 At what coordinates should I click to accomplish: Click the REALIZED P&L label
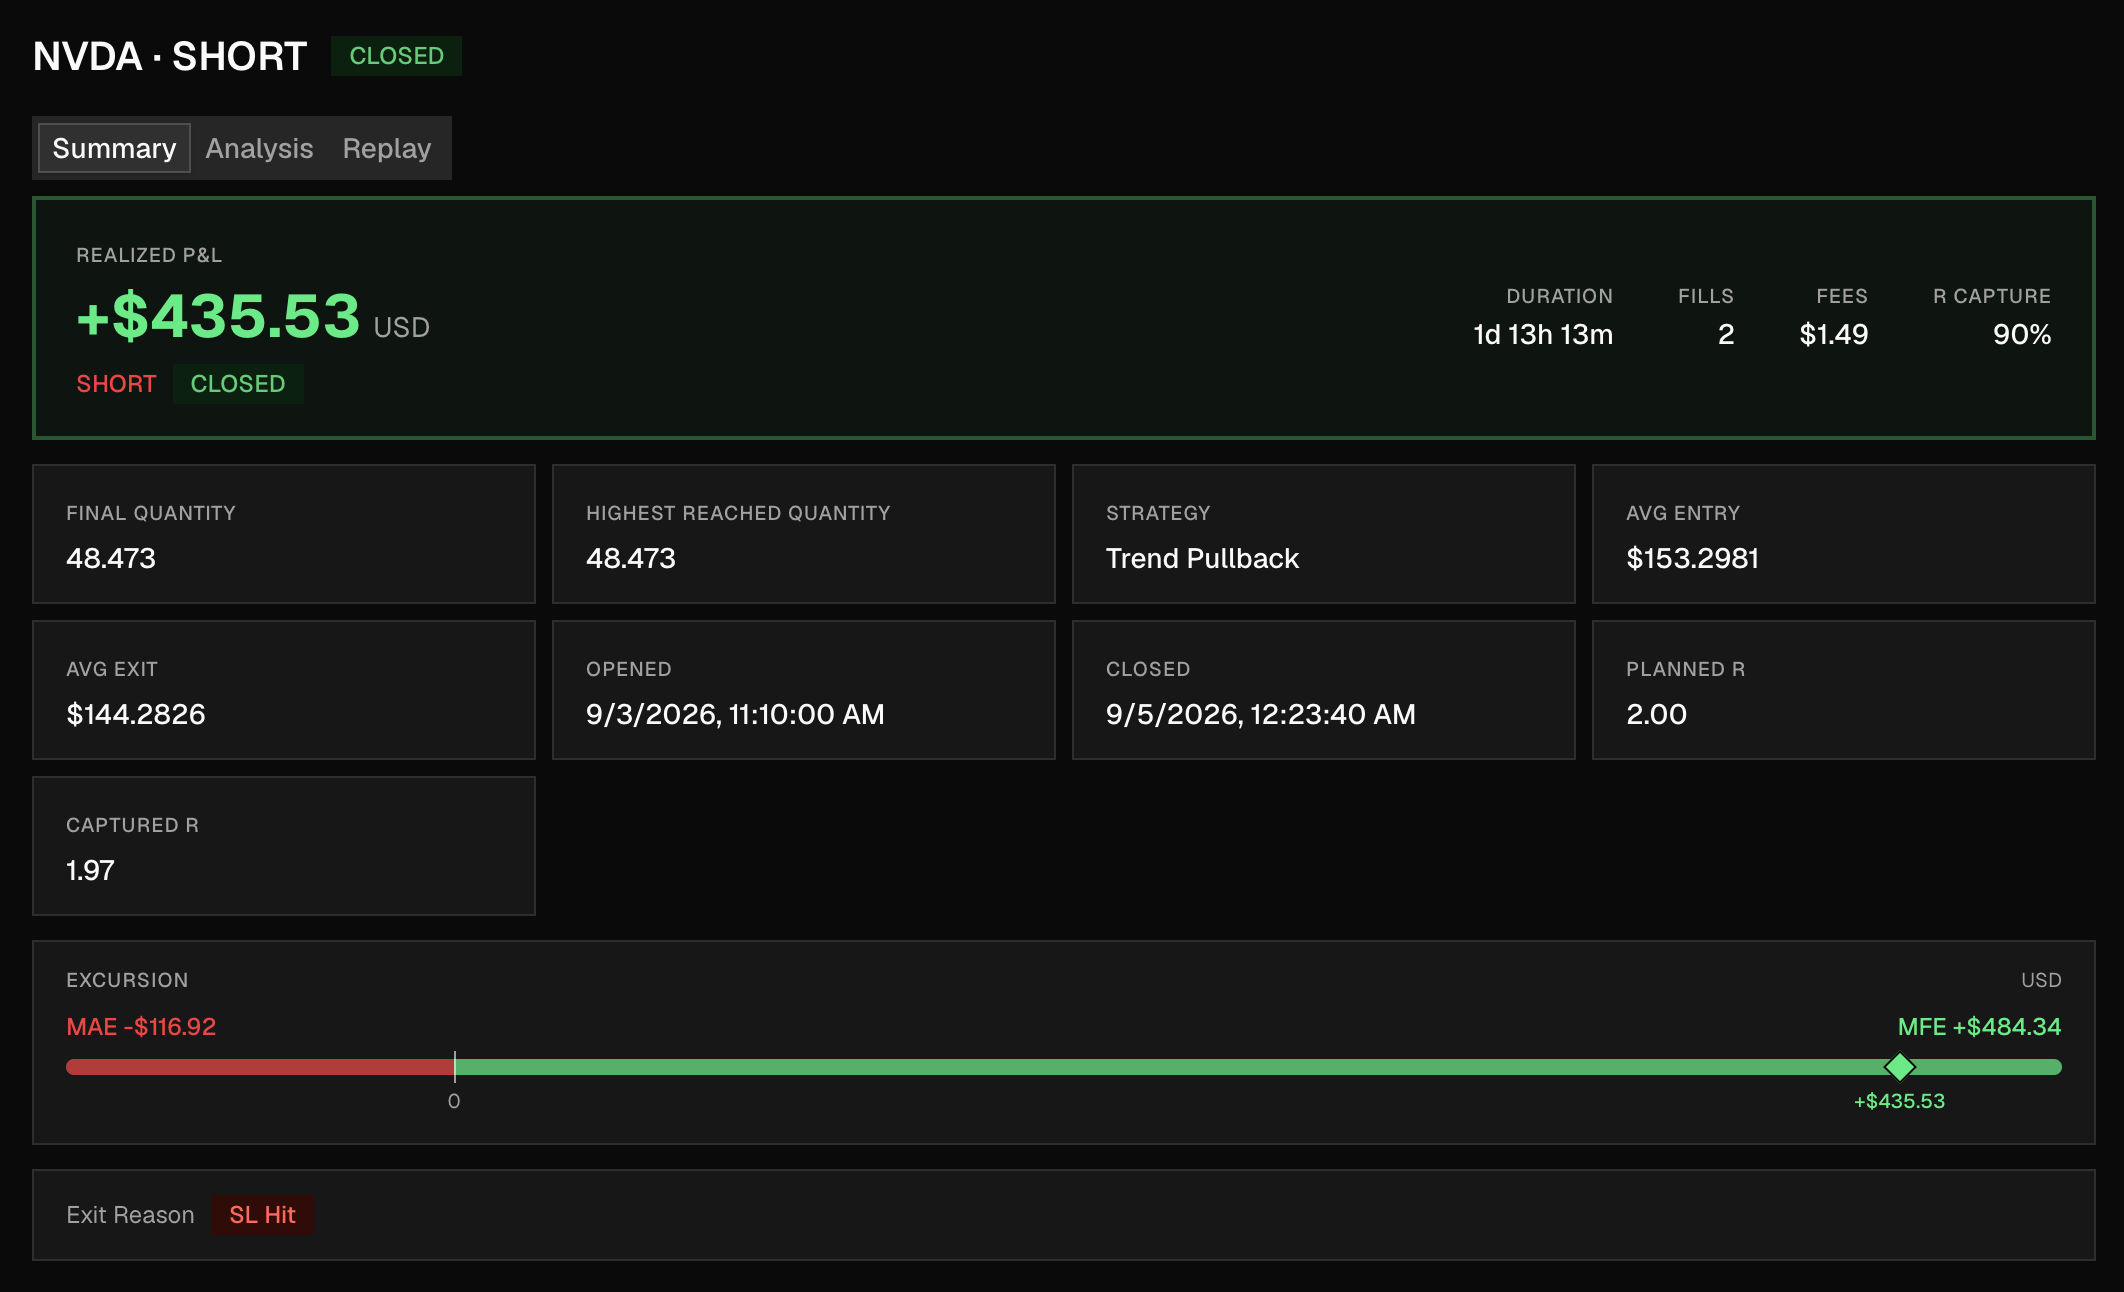[149, 255]
